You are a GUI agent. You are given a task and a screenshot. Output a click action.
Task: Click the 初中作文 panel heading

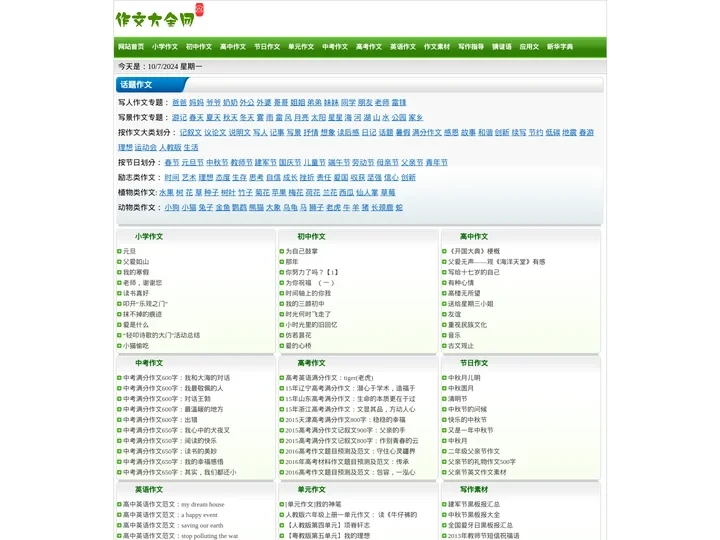click(x=311, y=236)
